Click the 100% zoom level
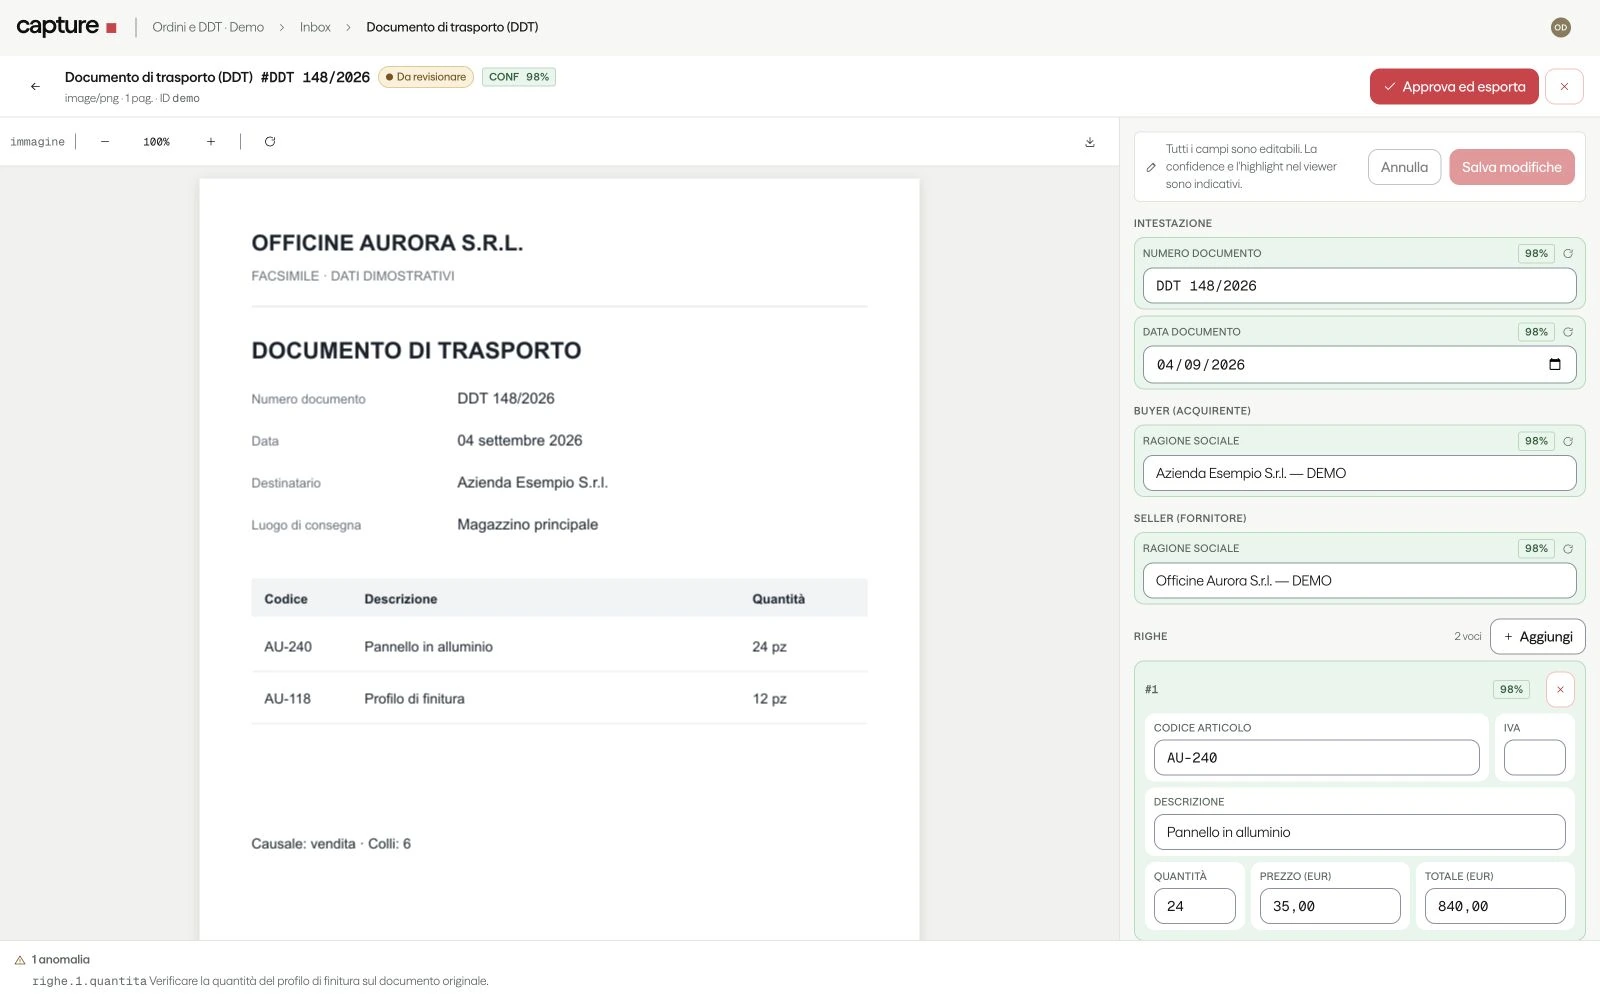This screenshot has width=1600, height=1000. click(156, 142)
